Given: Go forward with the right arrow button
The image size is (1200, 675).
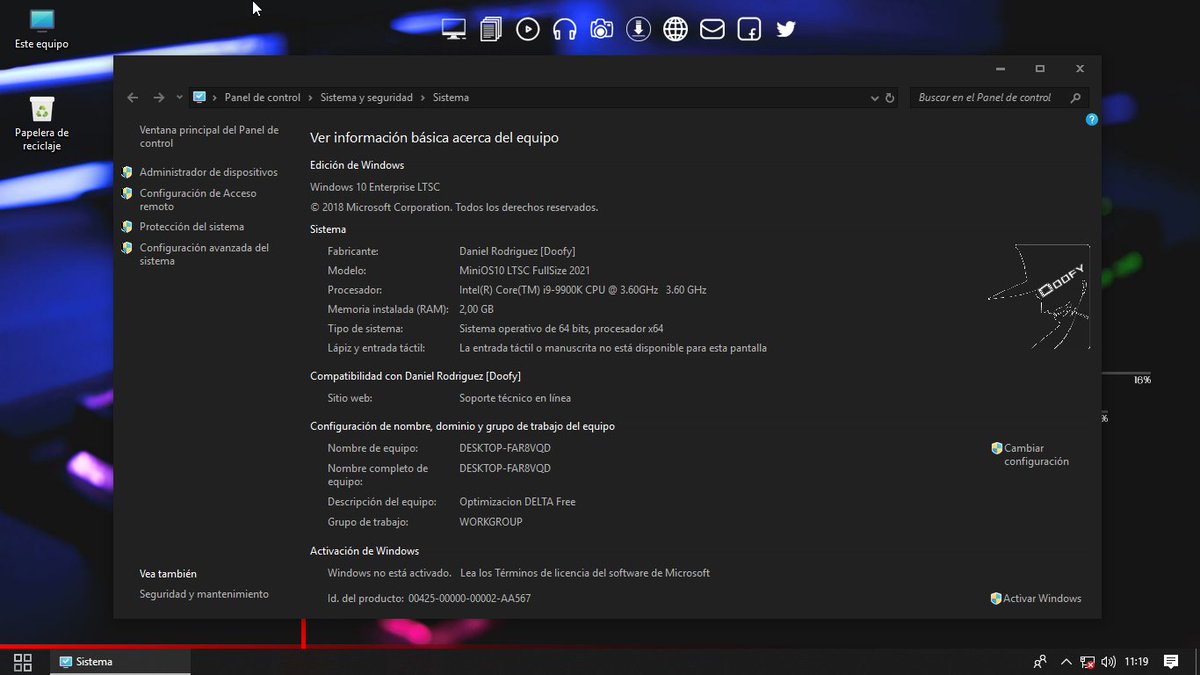Looking at the screenshot, I should (x=159, y=97).
